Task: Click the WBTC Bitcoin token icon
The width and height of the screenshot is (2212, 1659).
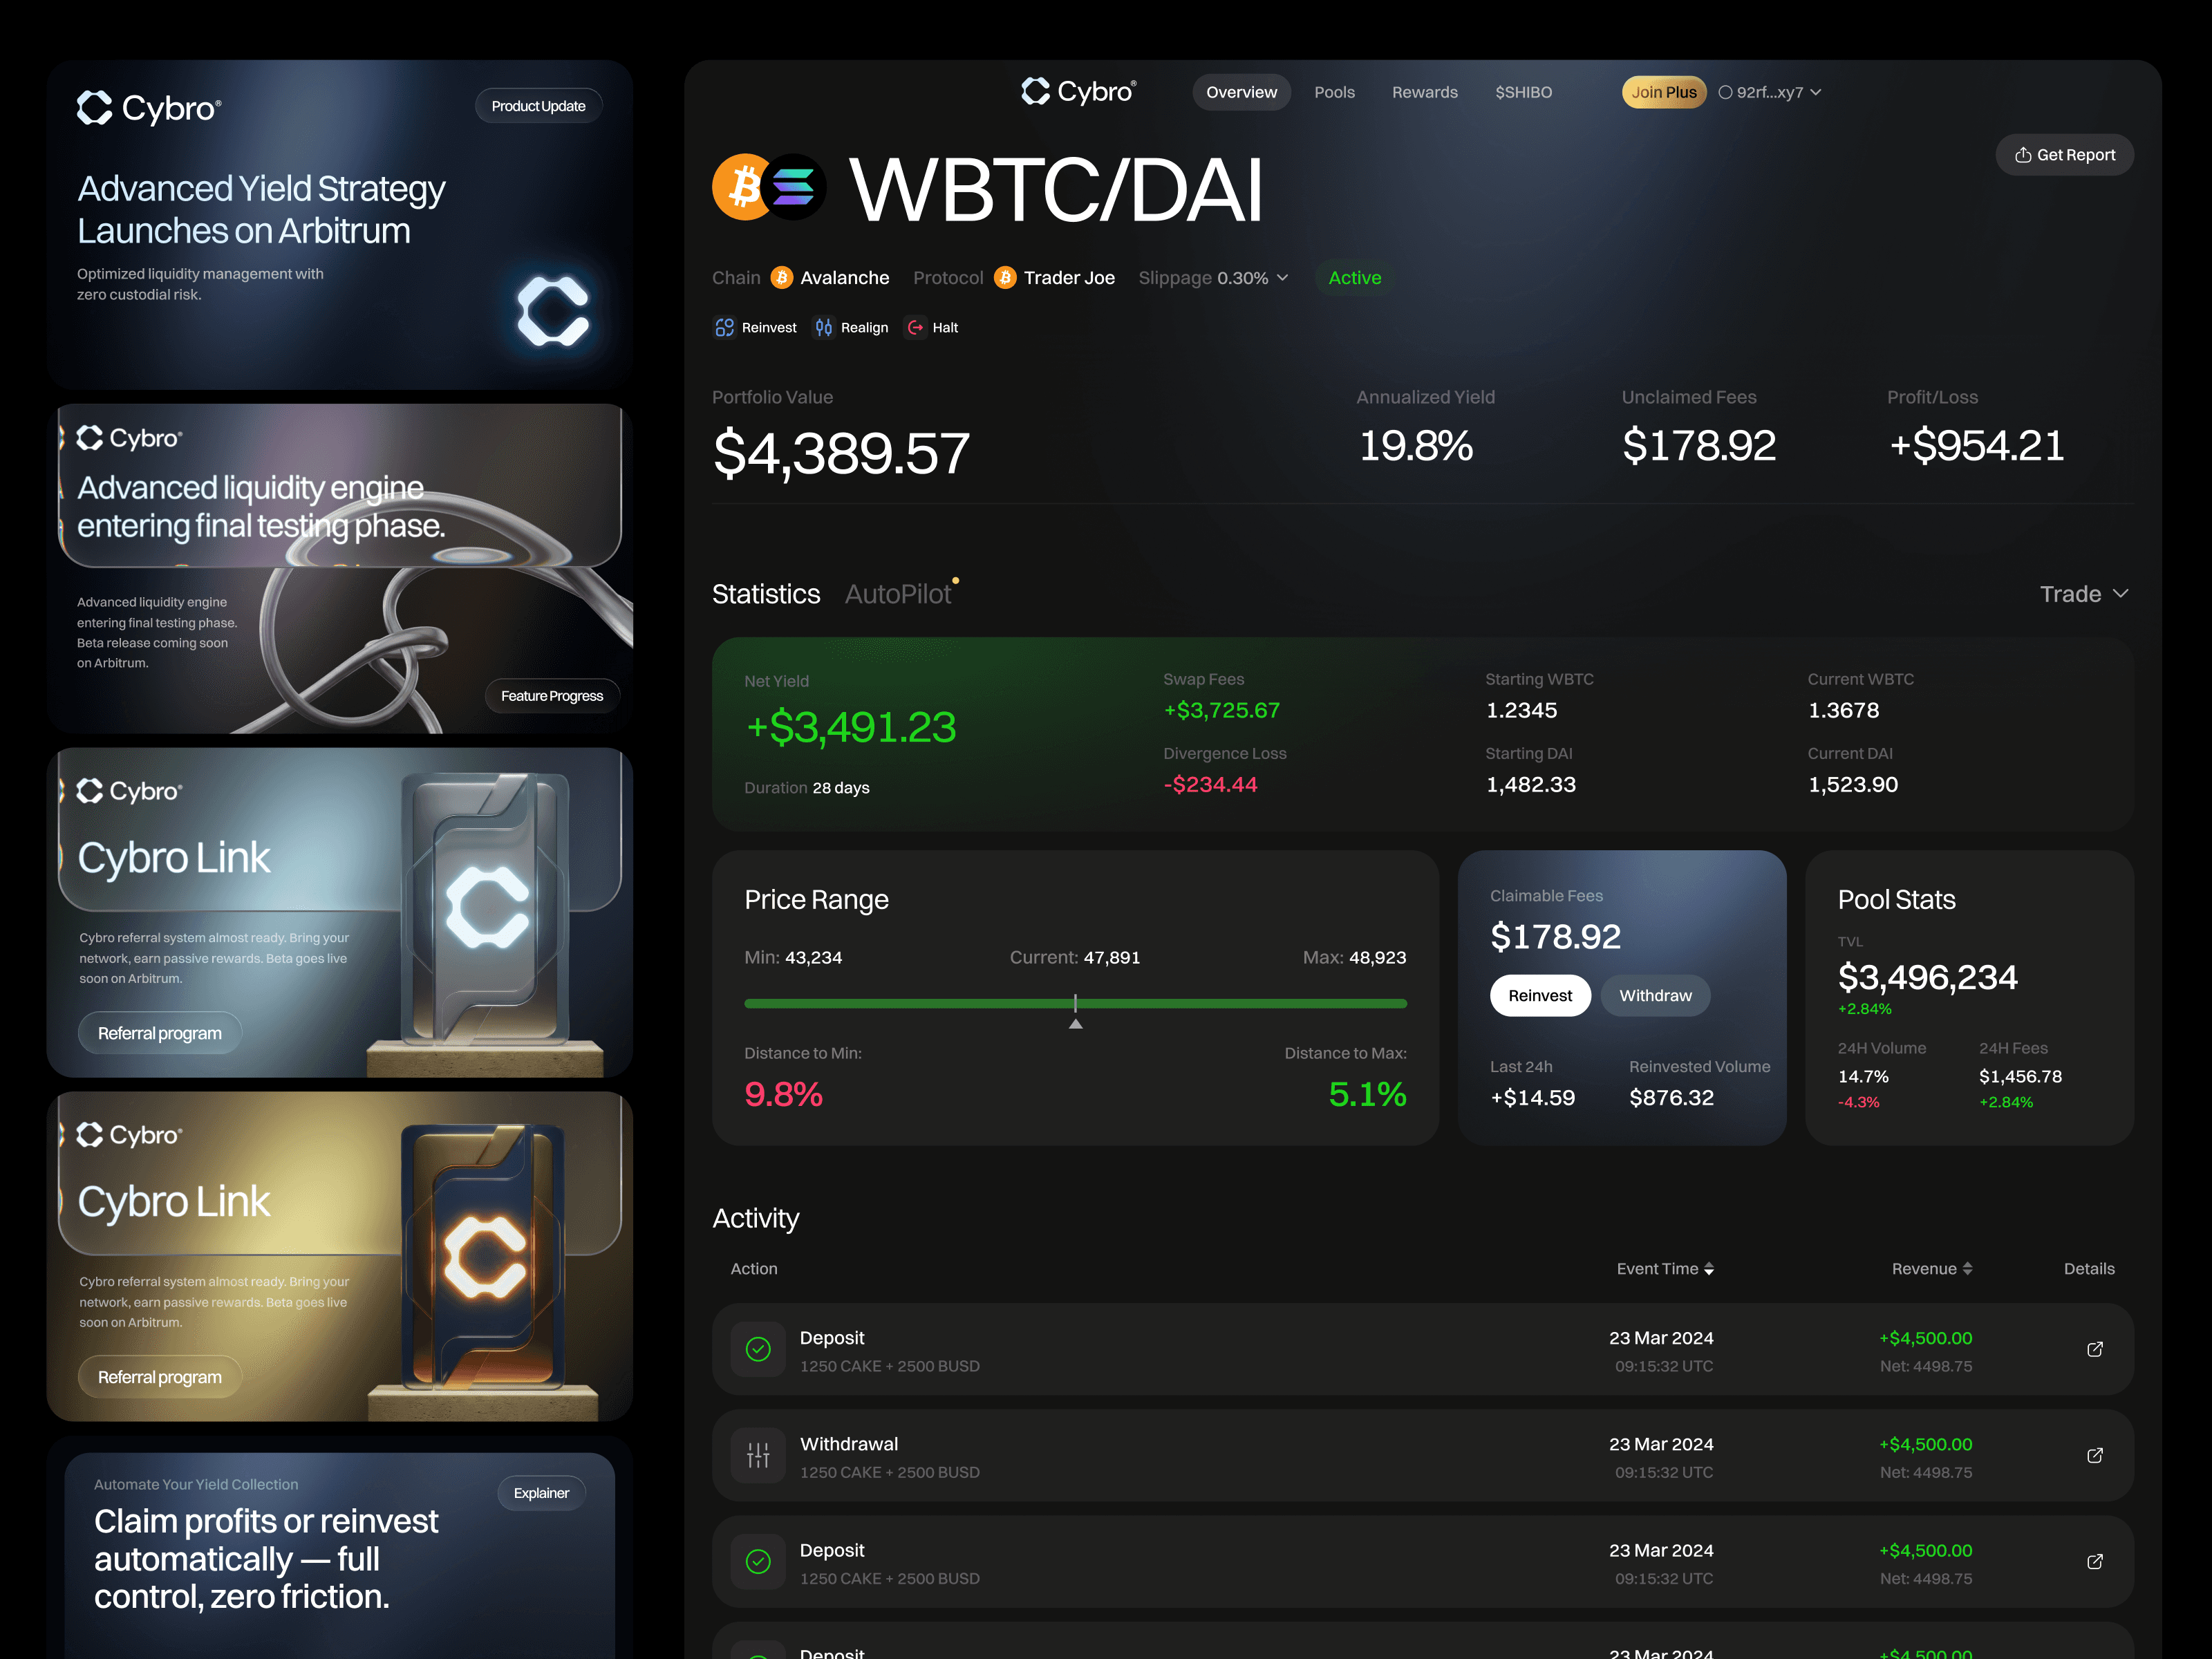Action: pos(743,186)
